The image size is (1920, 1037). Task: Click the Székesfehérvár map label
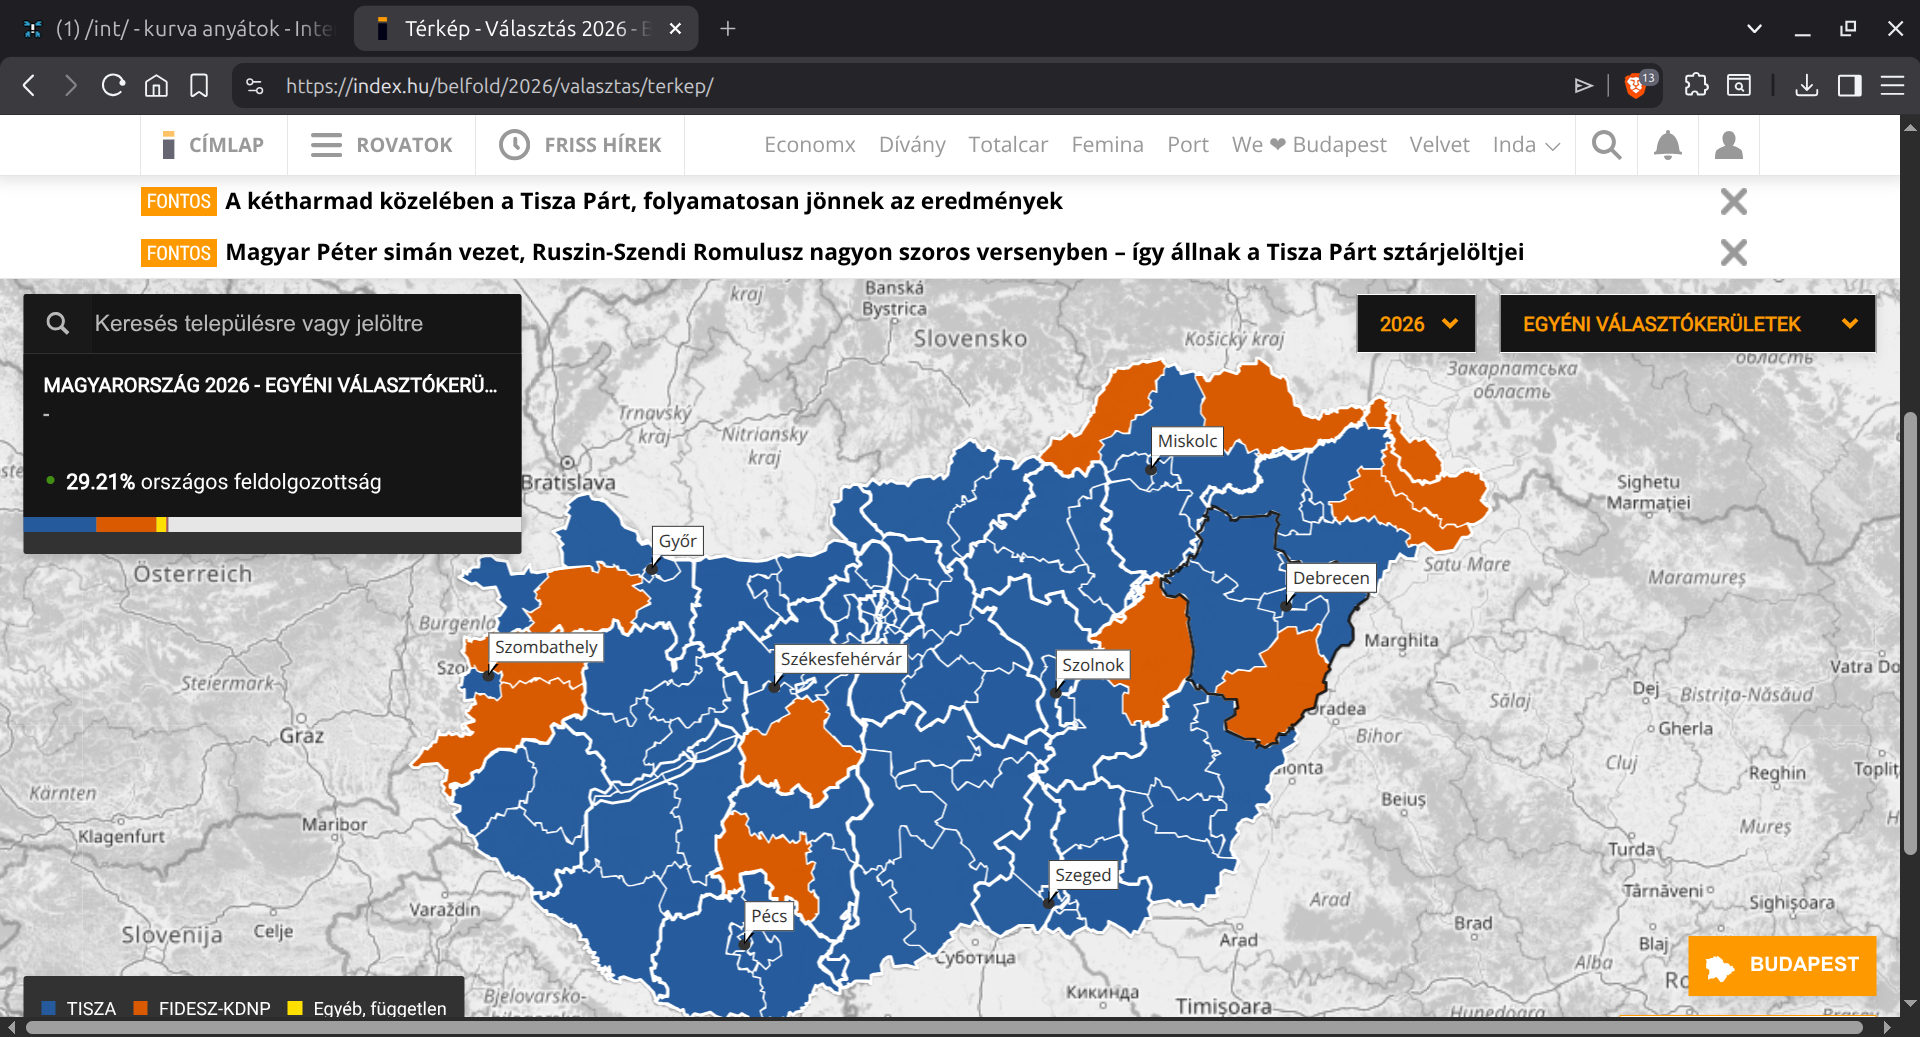(840, 659)
